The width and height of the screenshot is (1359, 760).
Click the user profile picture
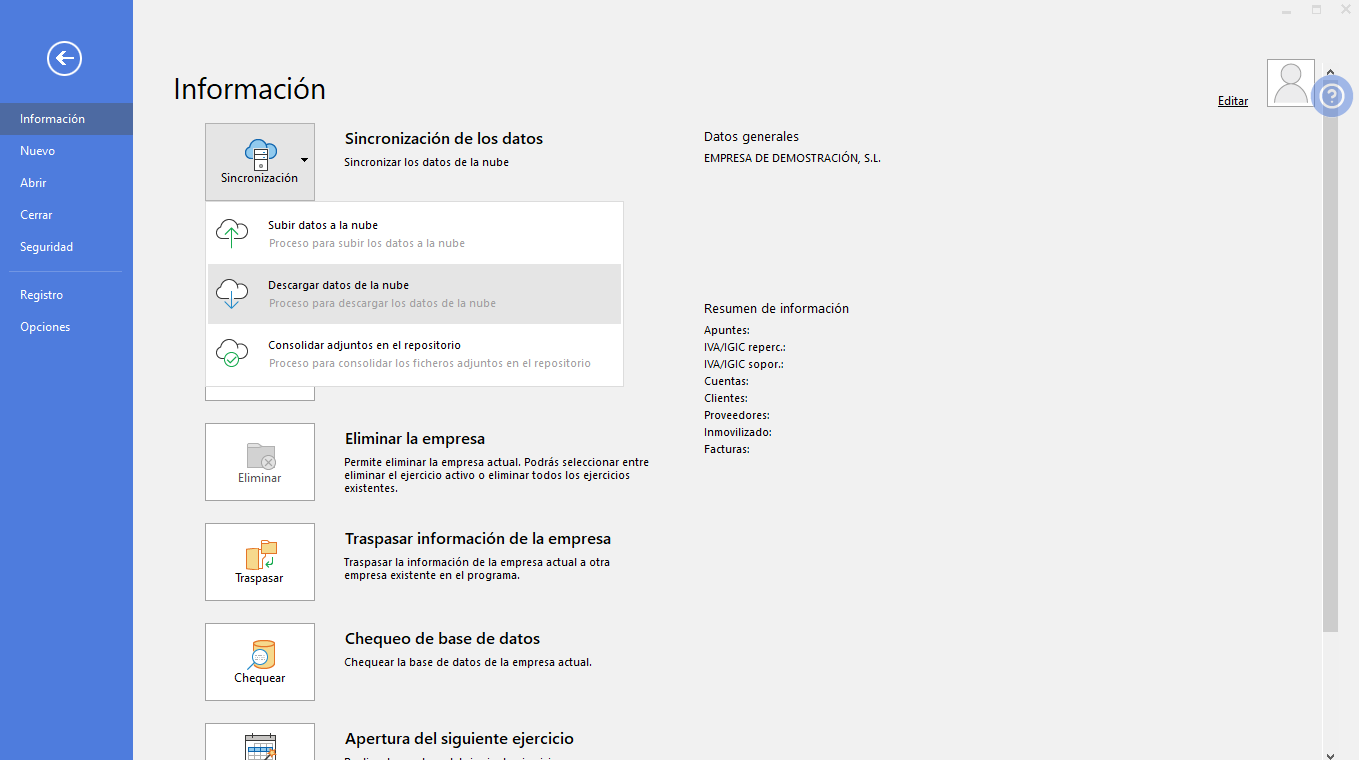point(1291,83)
